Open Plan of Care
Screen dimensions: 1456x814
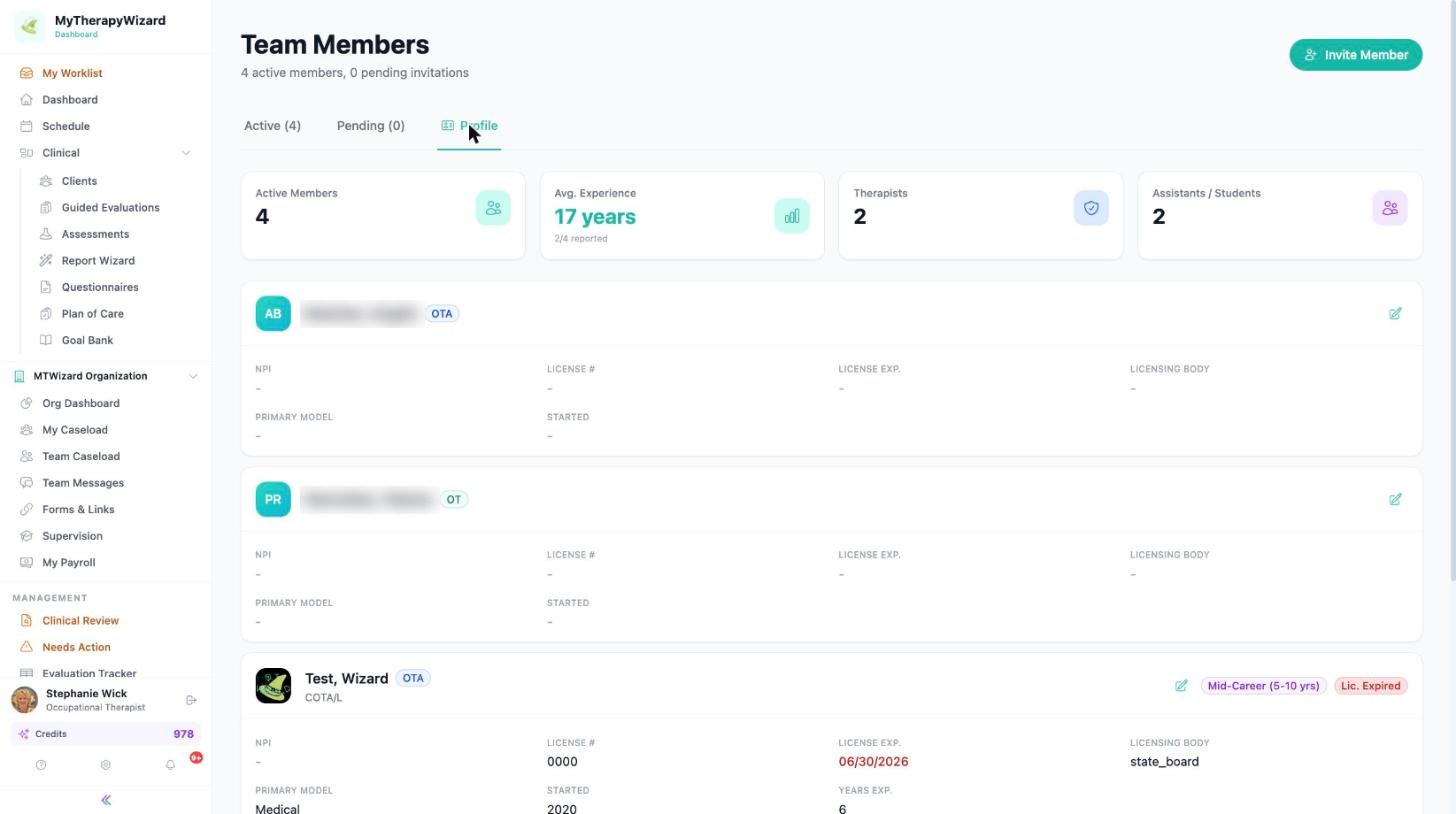(x=92, y=314)
